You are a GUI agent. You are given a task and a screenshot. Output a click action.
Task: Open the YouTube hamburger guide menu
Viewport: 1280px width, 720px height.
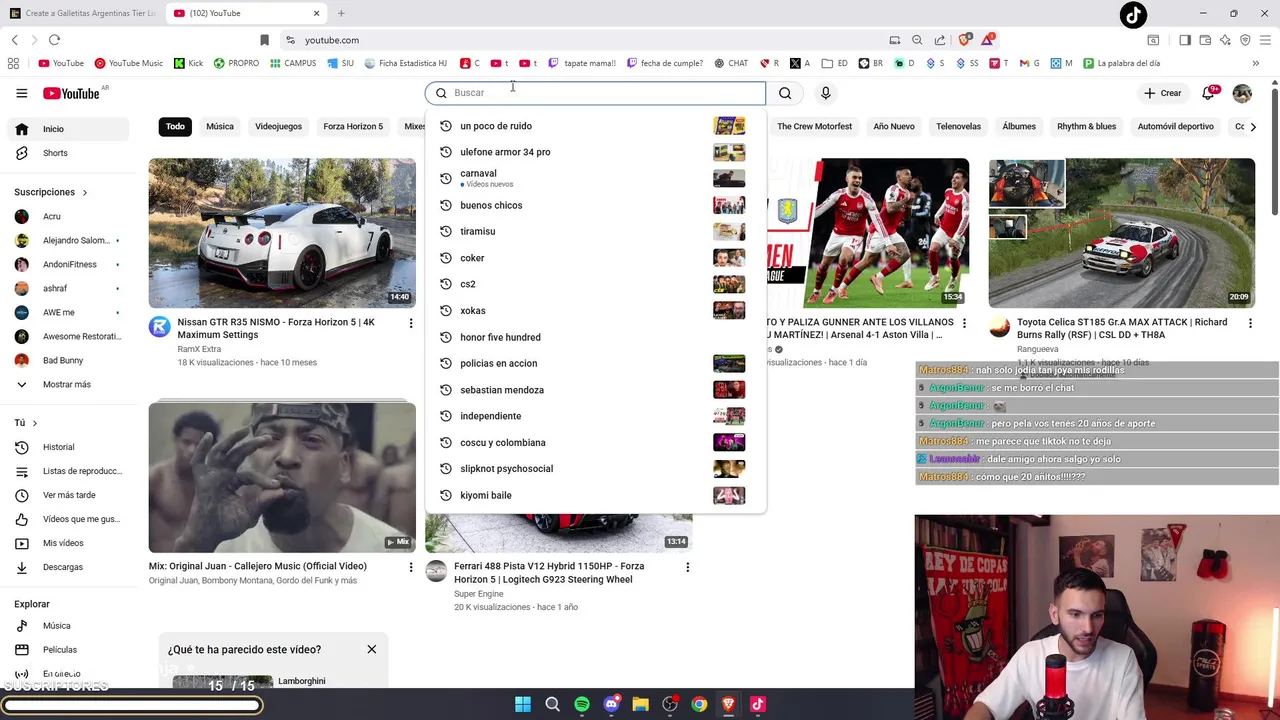[22, 93]
